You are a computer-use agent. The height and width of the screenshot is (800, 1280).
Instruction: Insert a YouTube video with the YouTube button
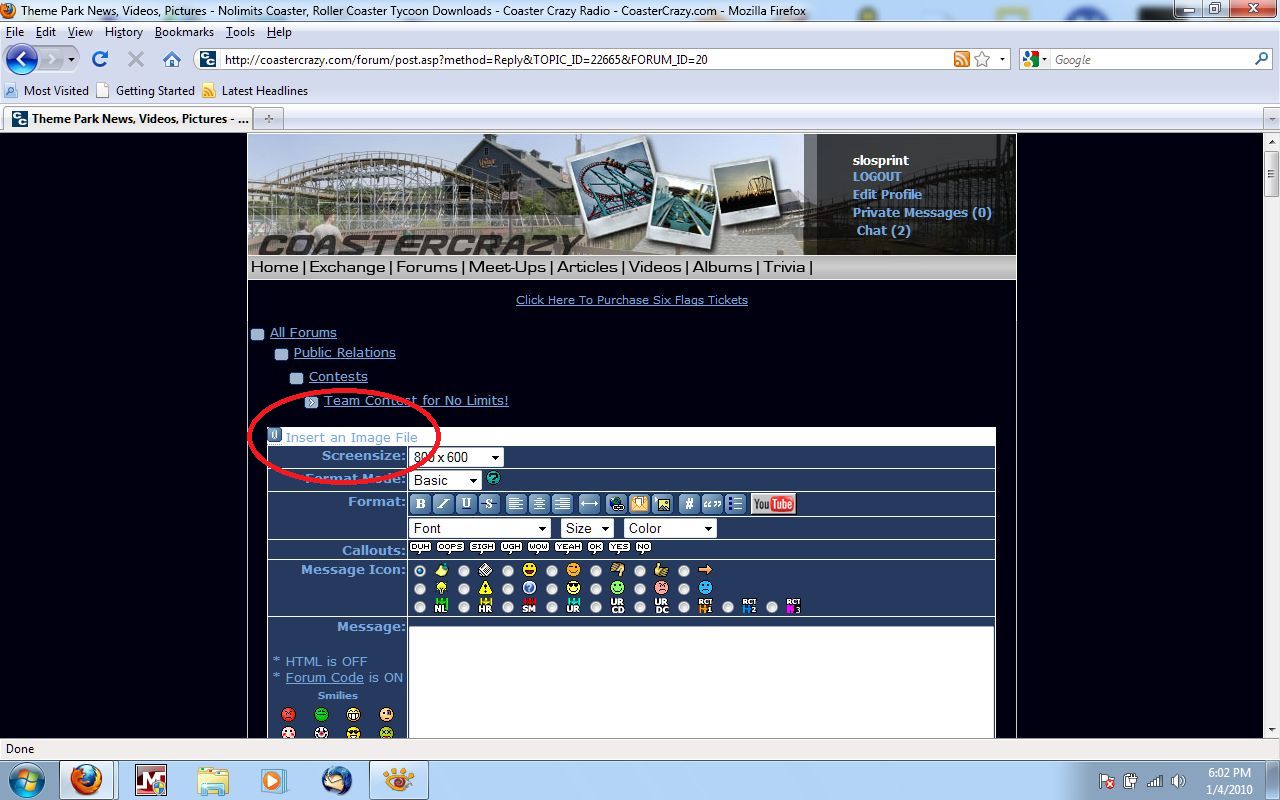(773, 504)
